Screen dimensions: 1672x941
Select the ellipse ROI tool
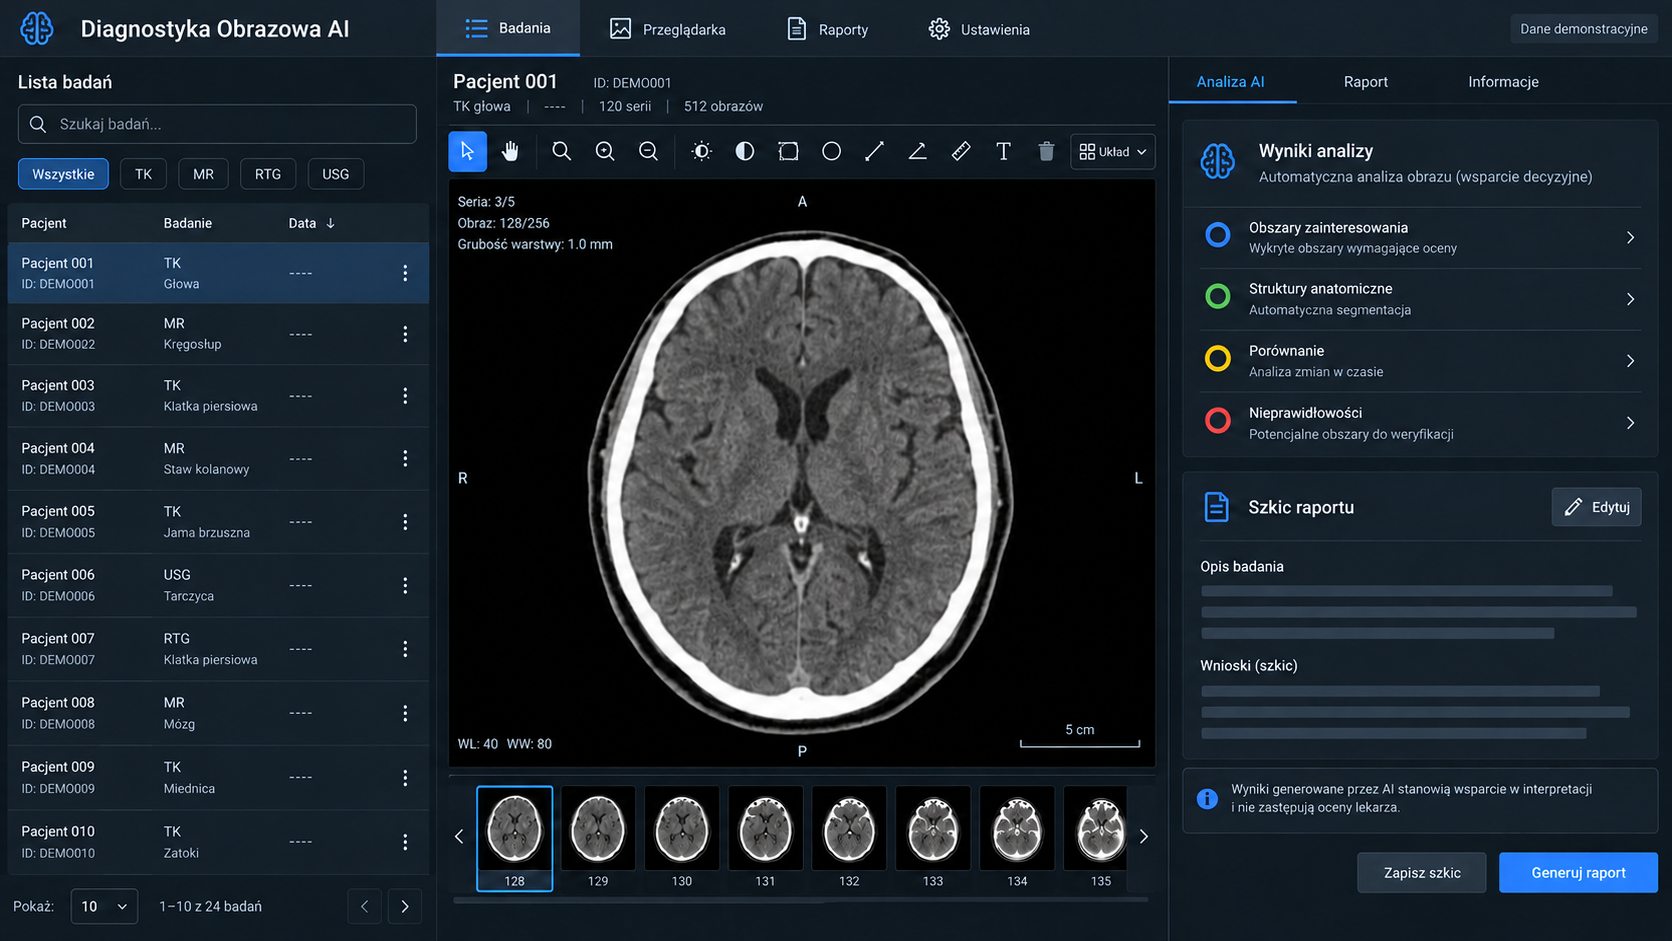(831, 151)
